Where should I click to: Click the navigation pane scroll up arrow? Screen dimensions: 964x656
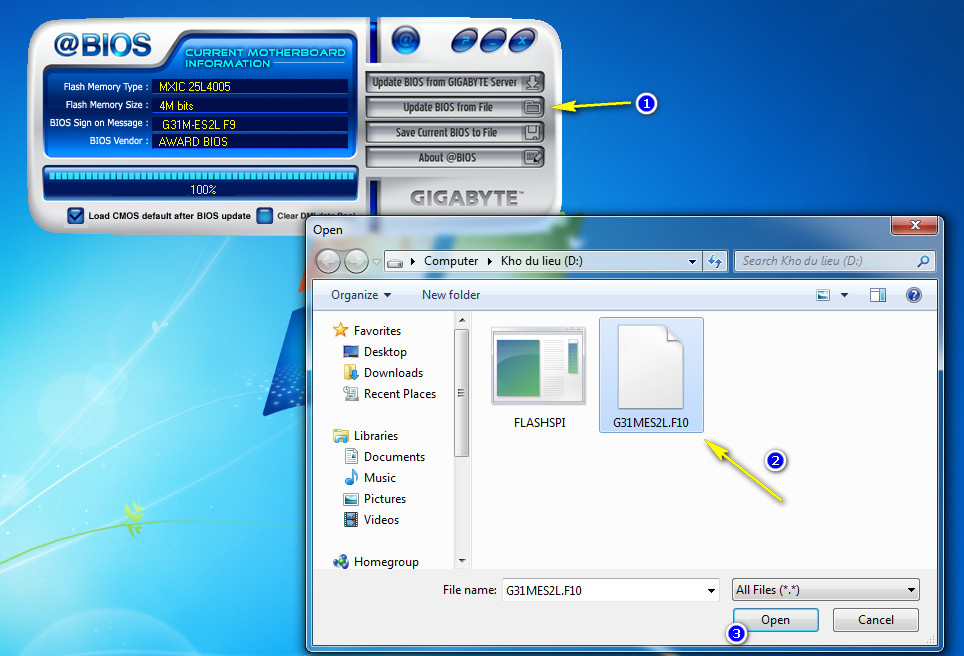pos(462,320)
